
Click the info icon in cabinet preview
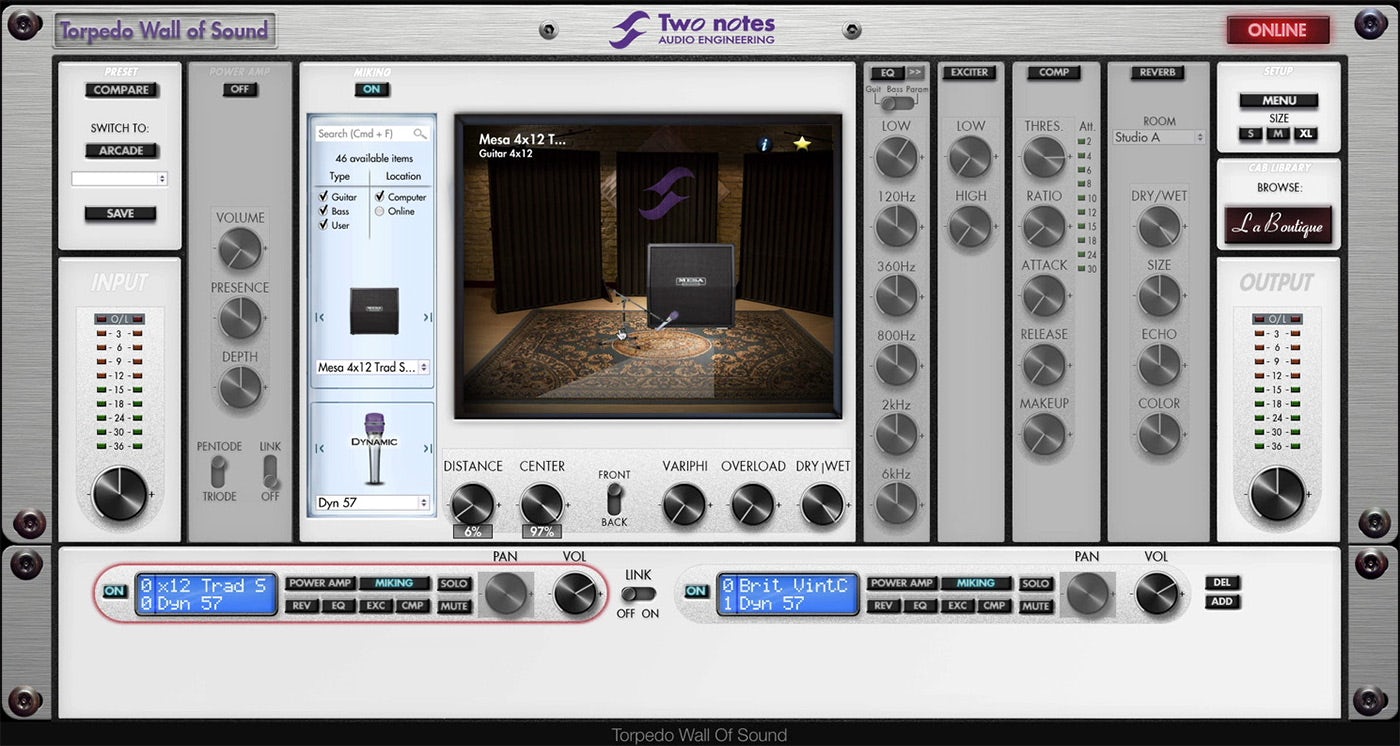765,144
